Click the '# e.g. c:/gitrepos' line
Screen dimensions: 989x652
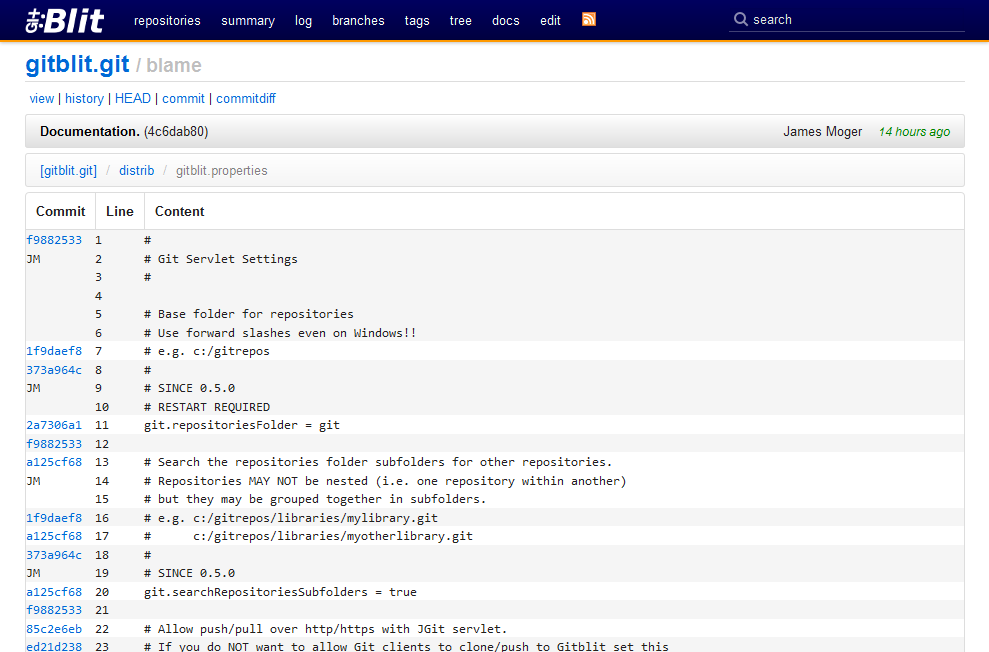pyautogui.click(x=207, y=351)
